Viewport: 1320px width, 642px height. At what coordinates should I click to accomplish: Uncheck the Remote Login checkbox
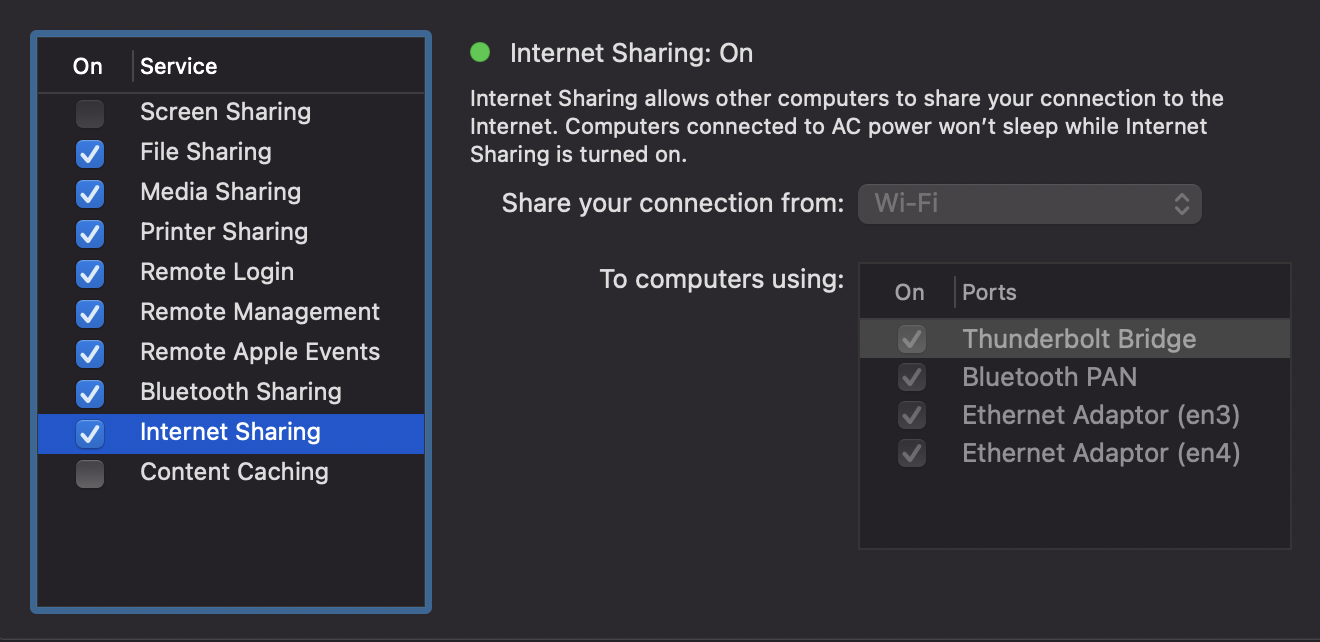[90, 273]
